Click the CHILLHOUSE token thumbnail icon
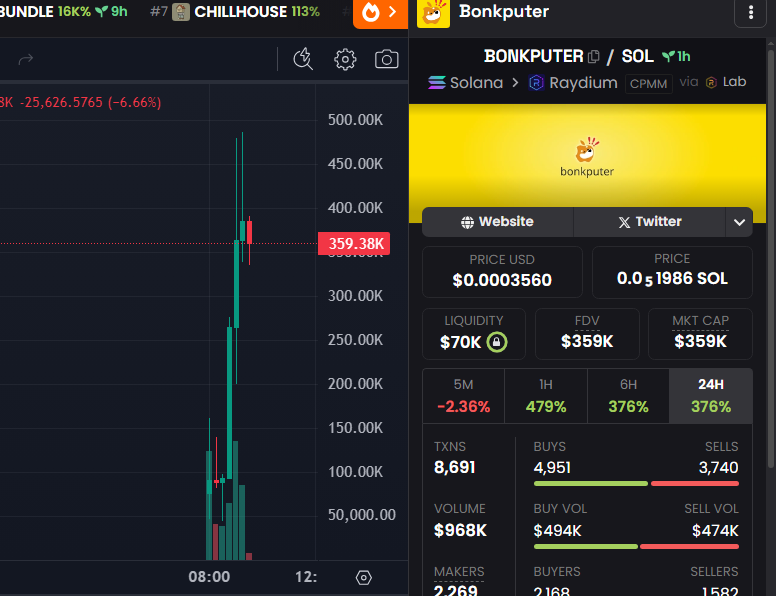The height and width of the screenshot is (596, 776). pos(181,12)
